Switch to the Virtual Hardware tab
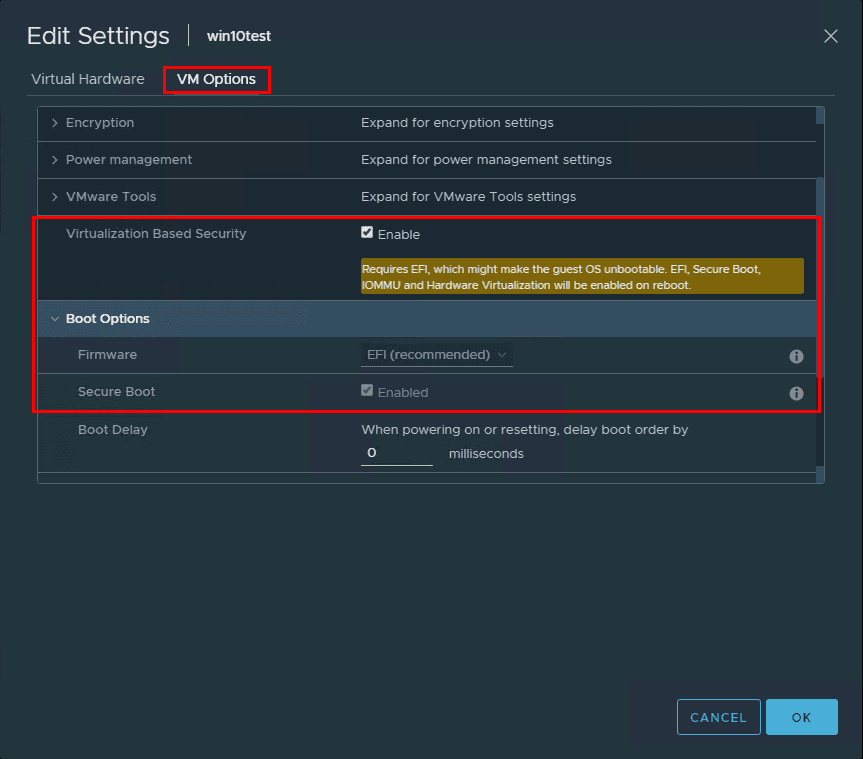 point(88,79)
